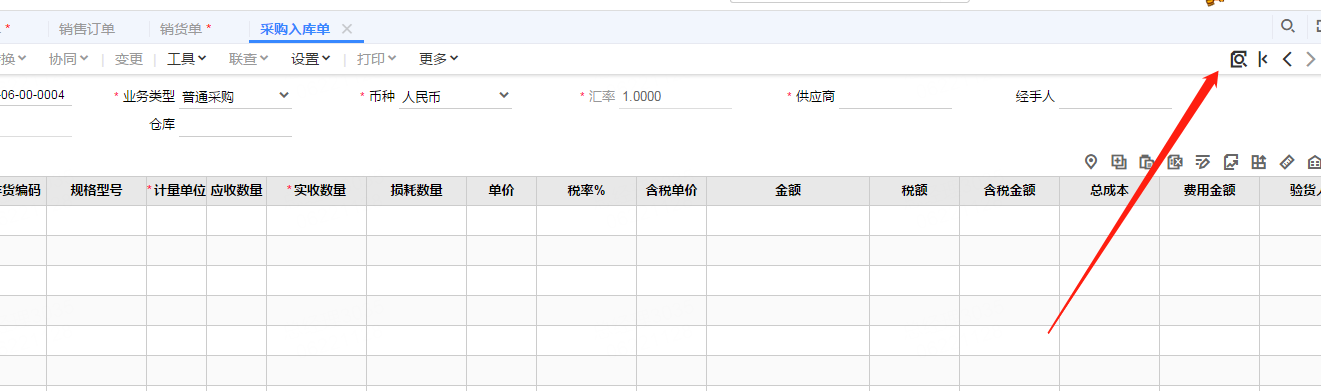Click the image chart icon above the table
The width and height of the screenshot is (1321, 391).
pyautogui.click(x=1231, y=162)
